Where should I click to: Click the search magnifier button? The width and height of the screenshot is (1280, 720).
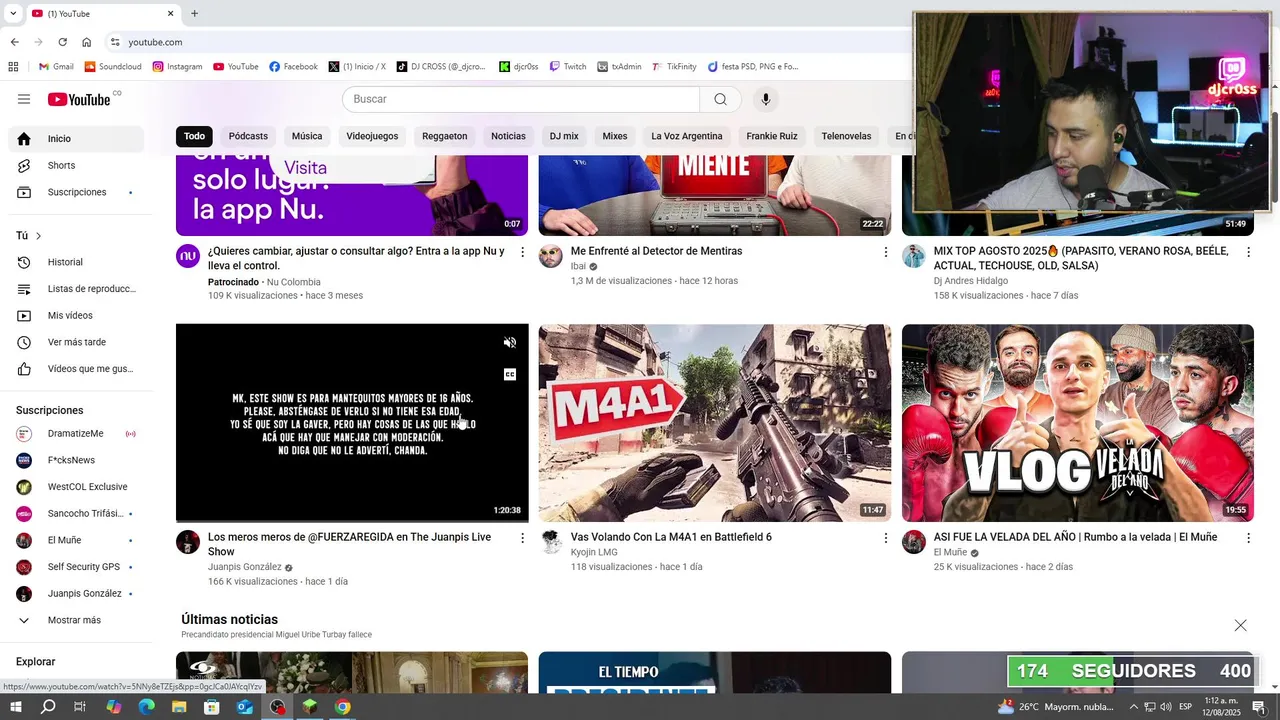pyautogui.click(x=720, y=99)
